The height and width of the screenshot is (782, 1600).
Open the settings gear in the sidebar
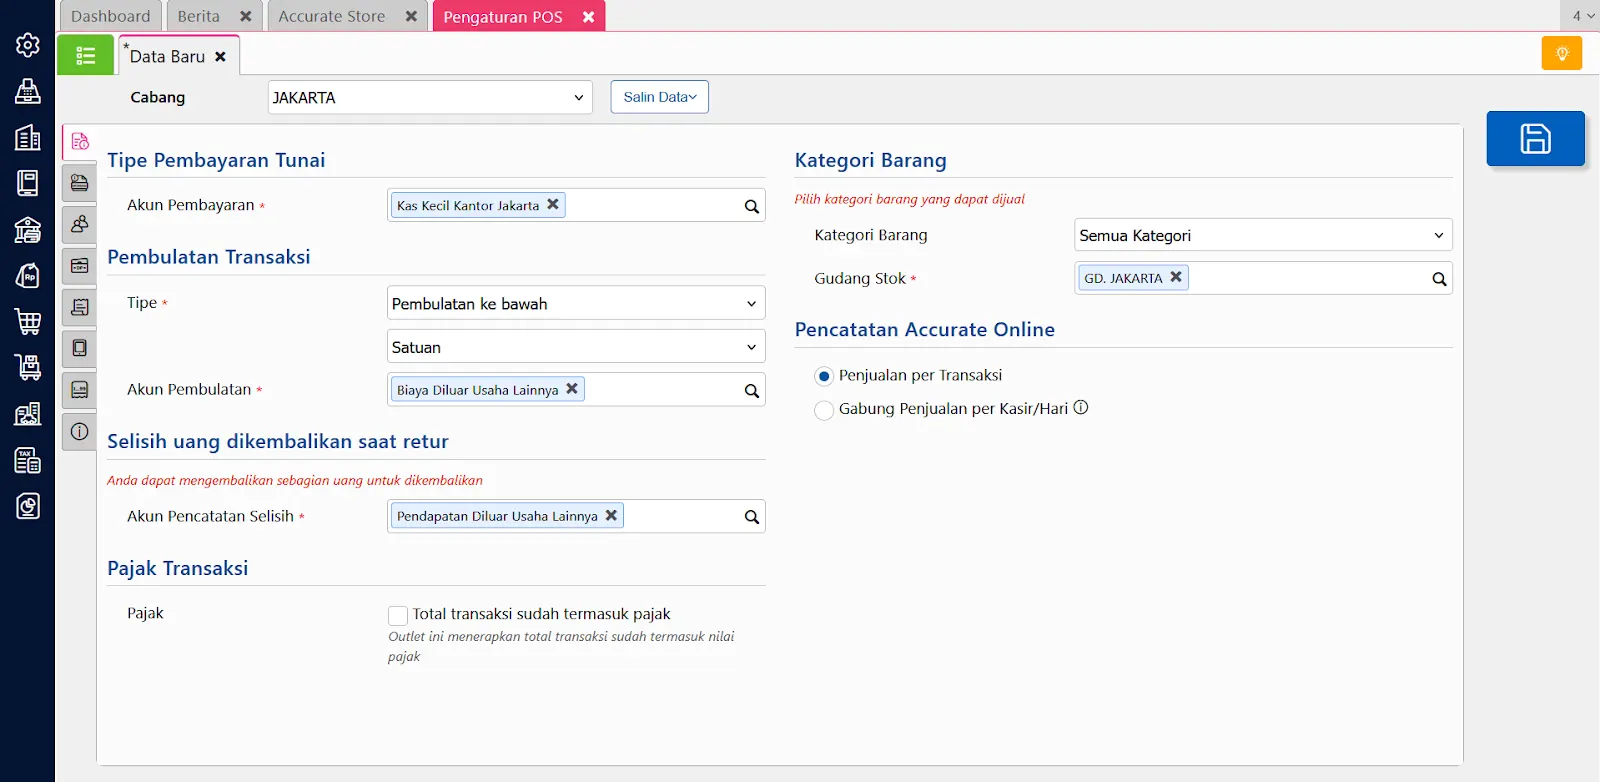coord(28,45)
